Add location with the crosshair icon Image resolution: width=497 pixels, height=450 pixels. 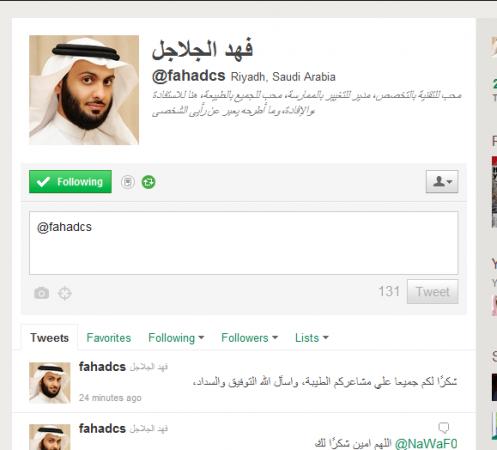tap(65, 293)
